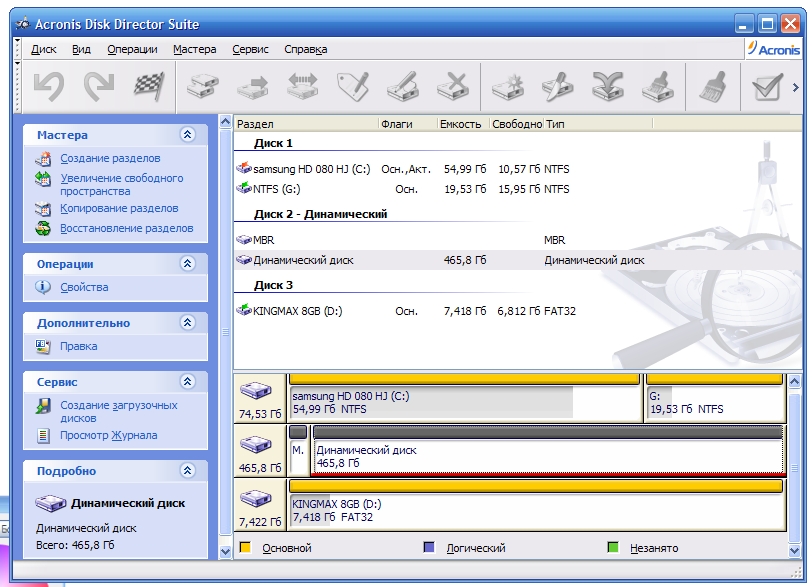
Task: Open the Справка menu
Action: (x=306, y=49)
